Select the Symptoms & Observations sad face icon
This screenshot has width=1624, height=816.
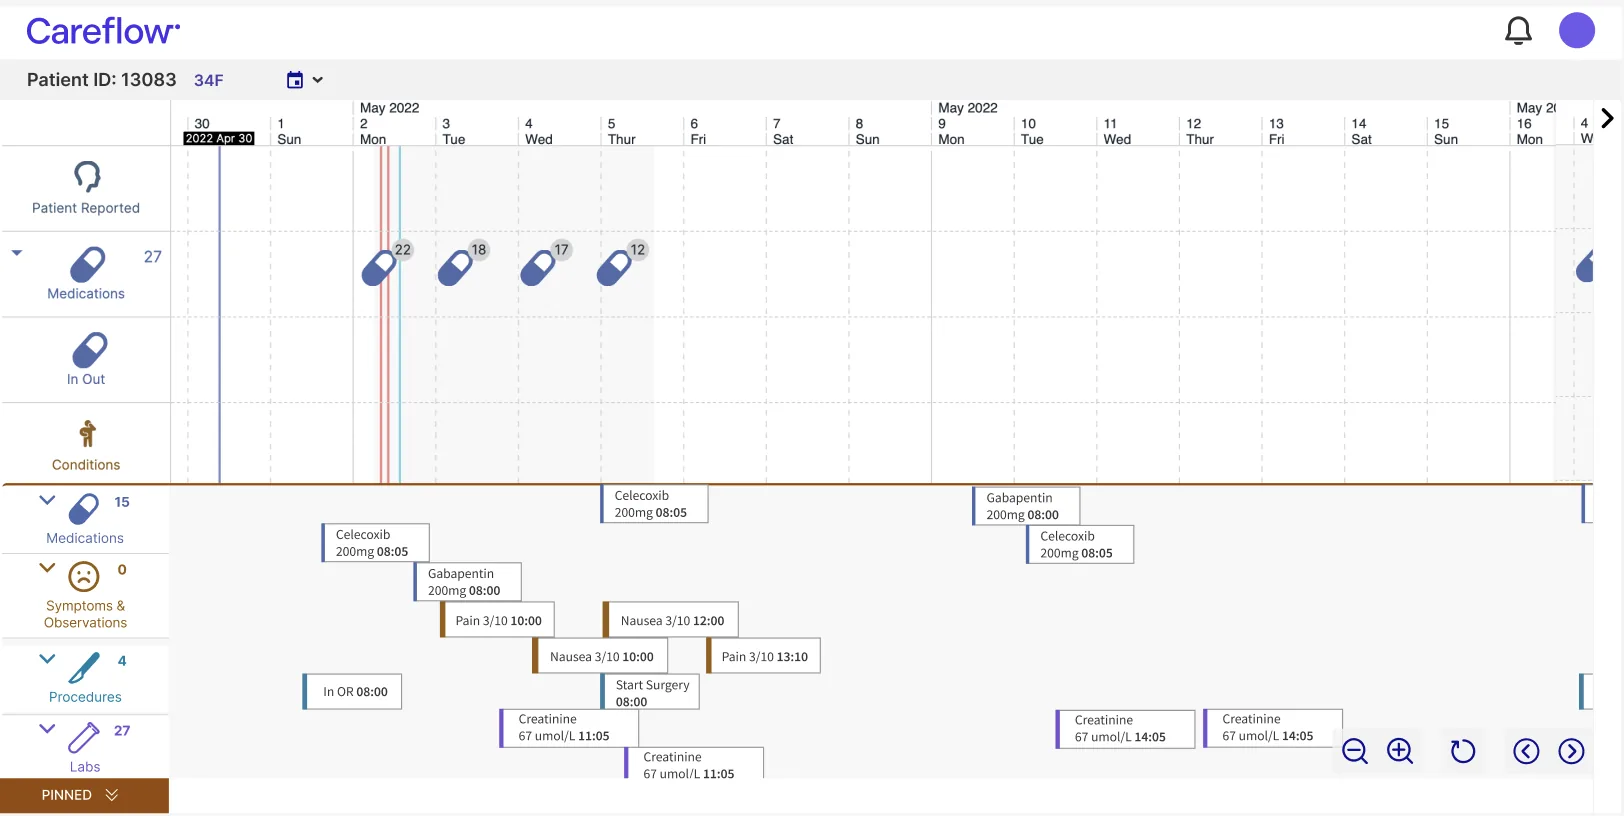click(x=84, y=577)
